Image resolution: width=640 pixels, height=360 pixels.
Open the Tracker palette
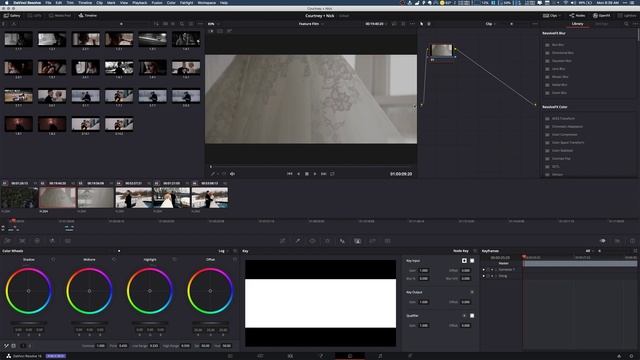tap(327, 241)
